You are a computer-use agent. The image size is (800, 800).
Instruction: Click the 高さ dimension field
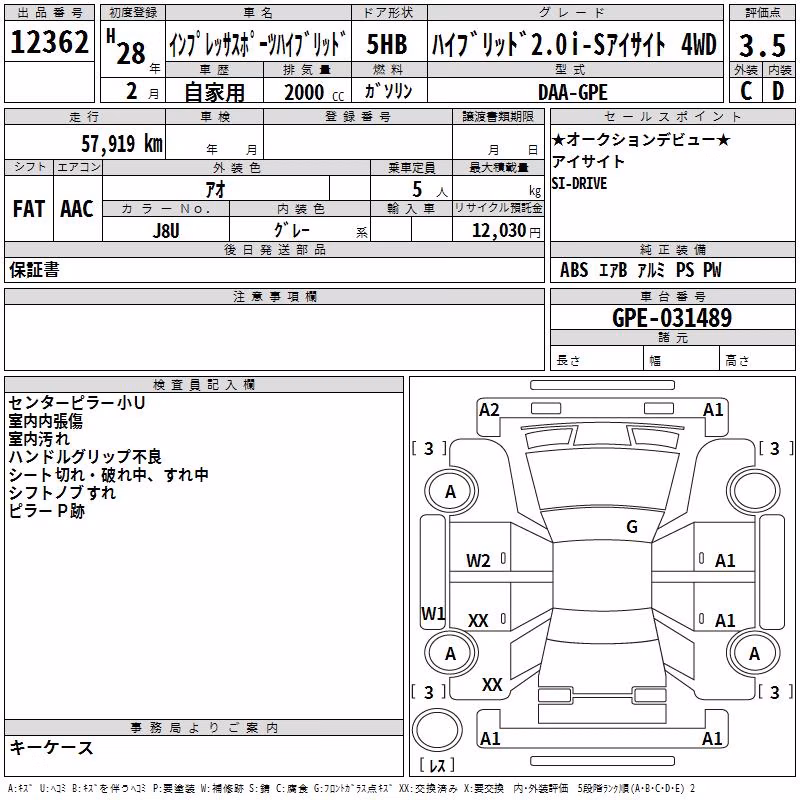coord(758,360)
